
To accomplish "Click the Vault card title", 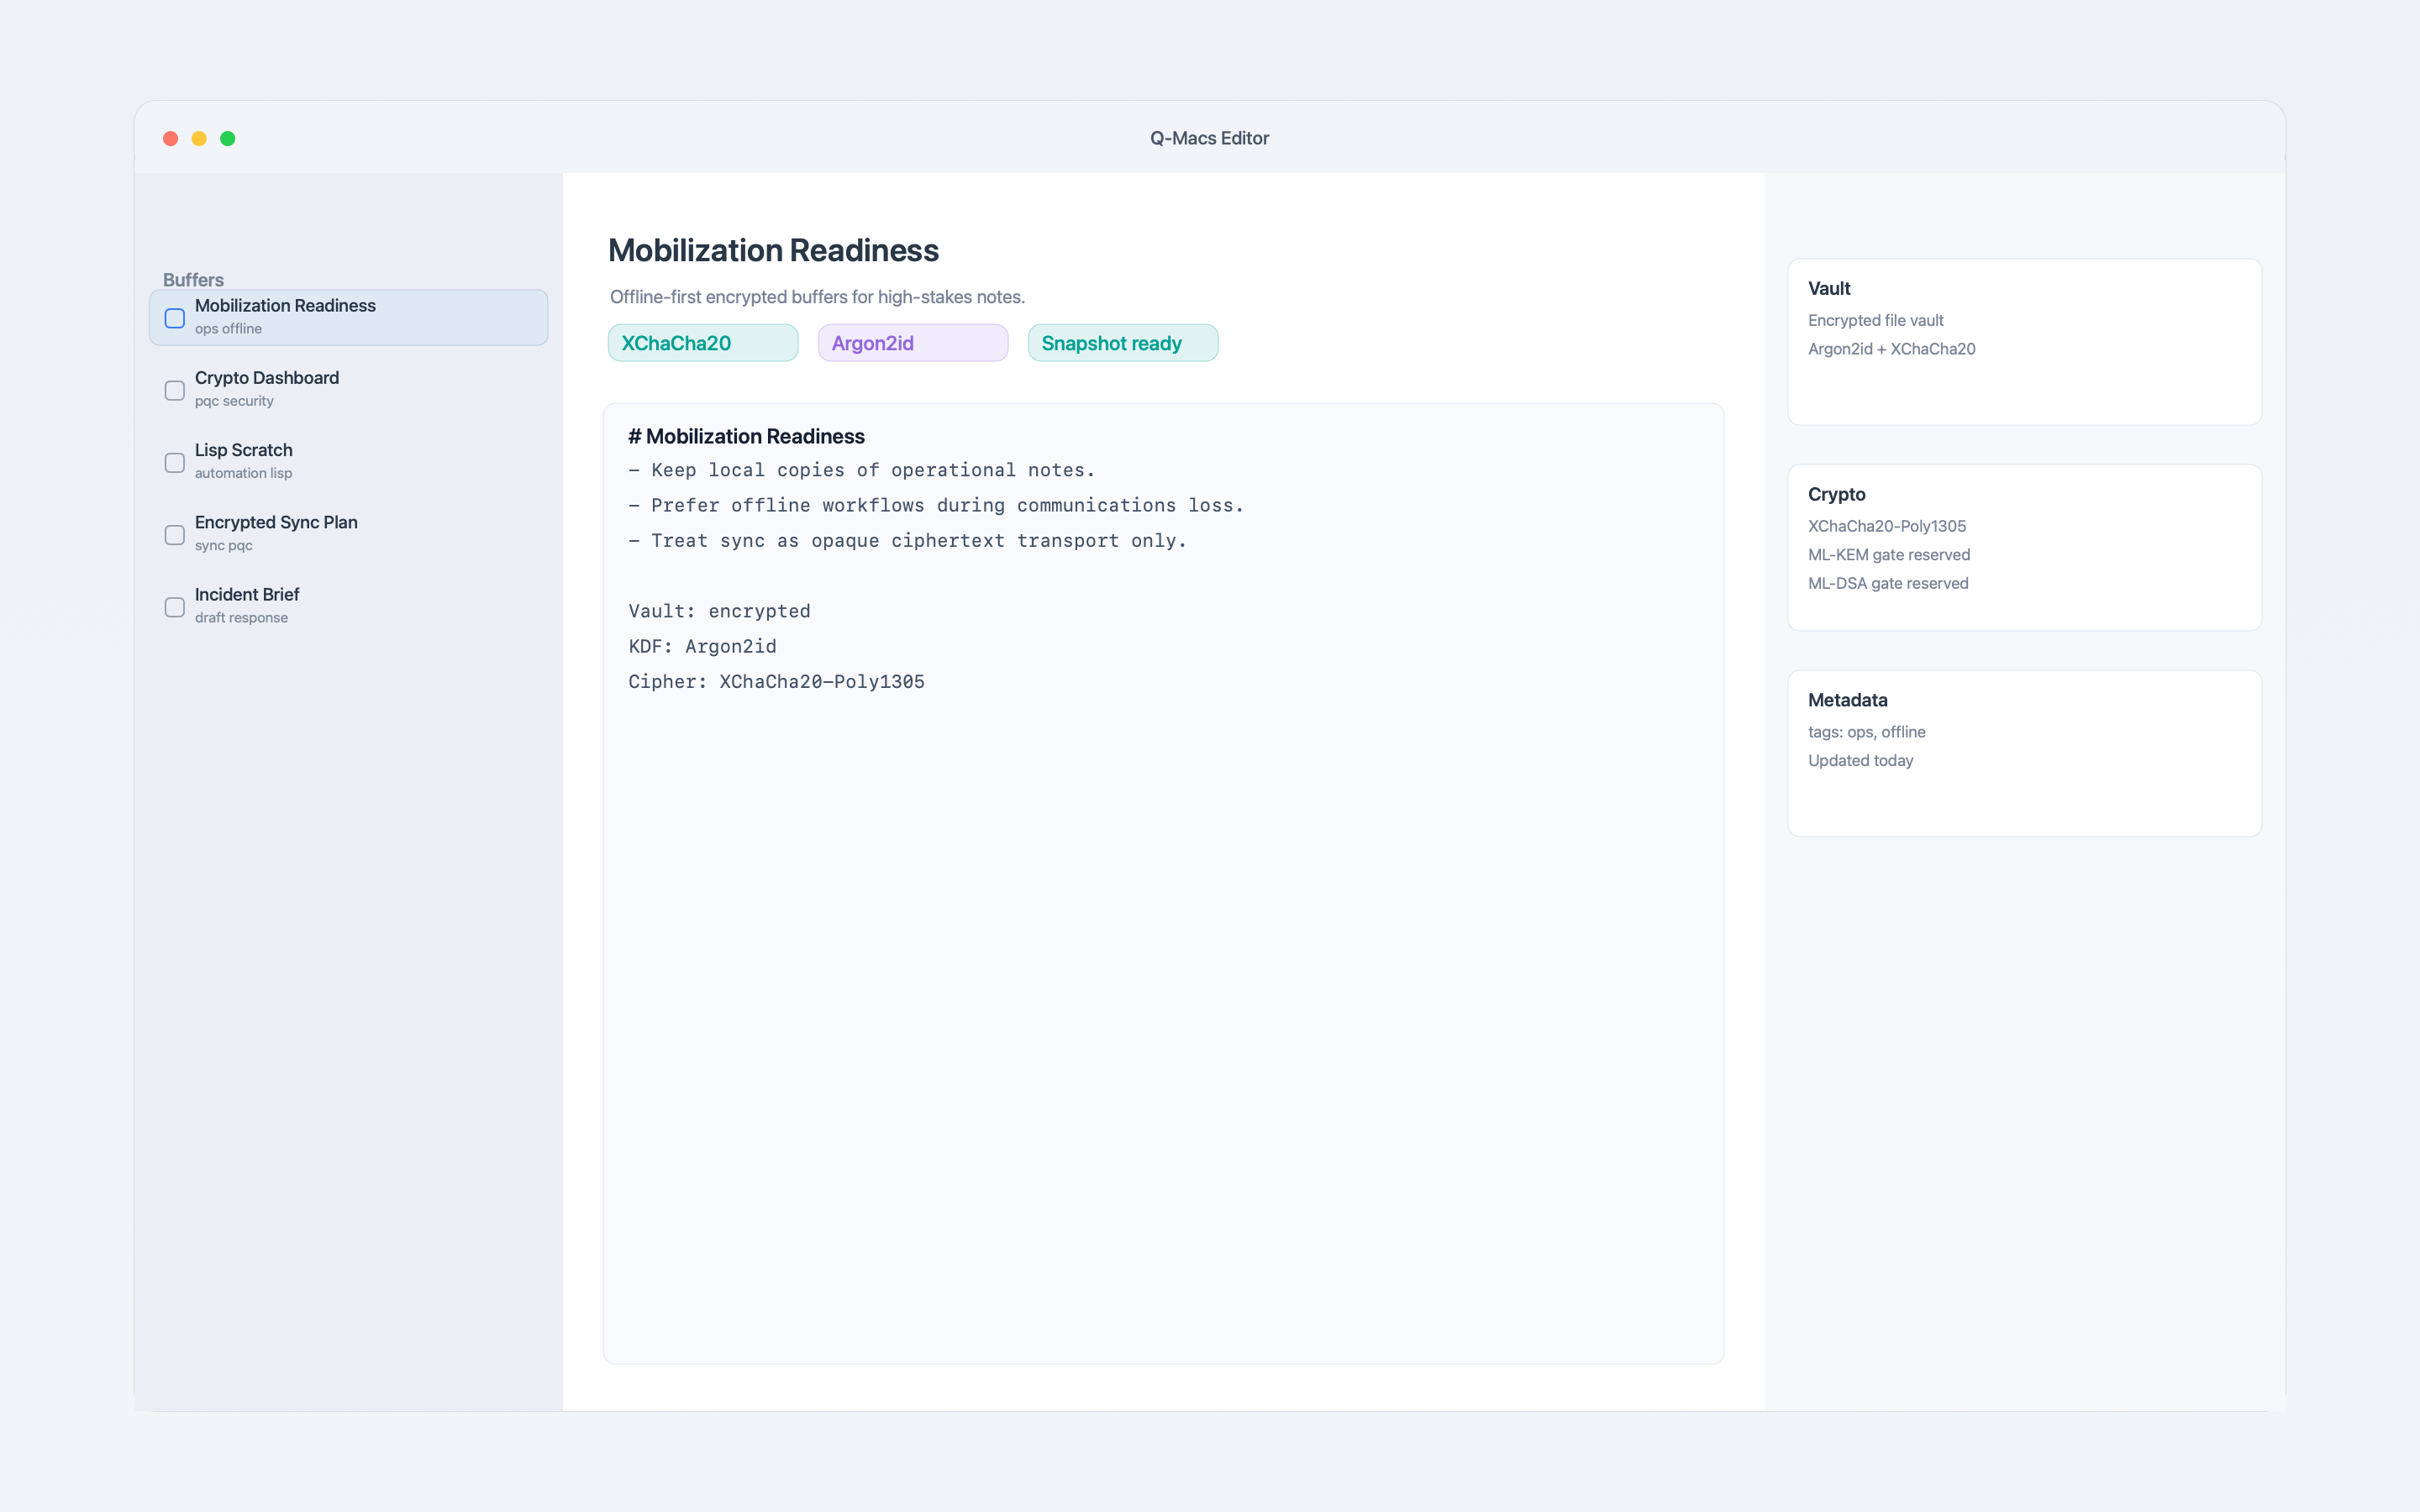I will (1829, 288).
